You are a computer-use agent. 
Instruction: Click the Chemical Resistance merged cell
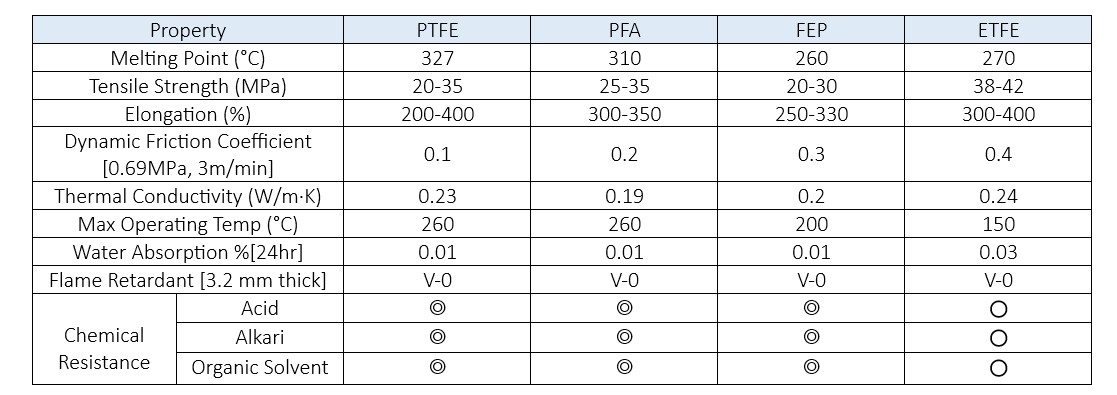104,339
